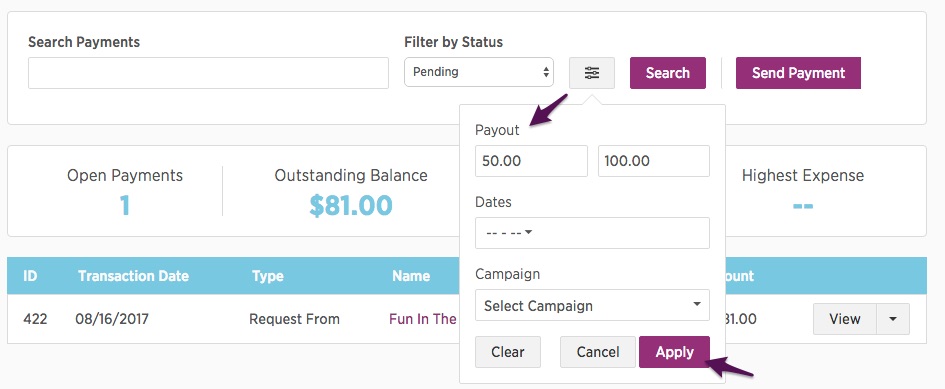This screenshot has height=389, width=945.
Task: Open the Fun In The campaign link
Action: coord(424,319)
